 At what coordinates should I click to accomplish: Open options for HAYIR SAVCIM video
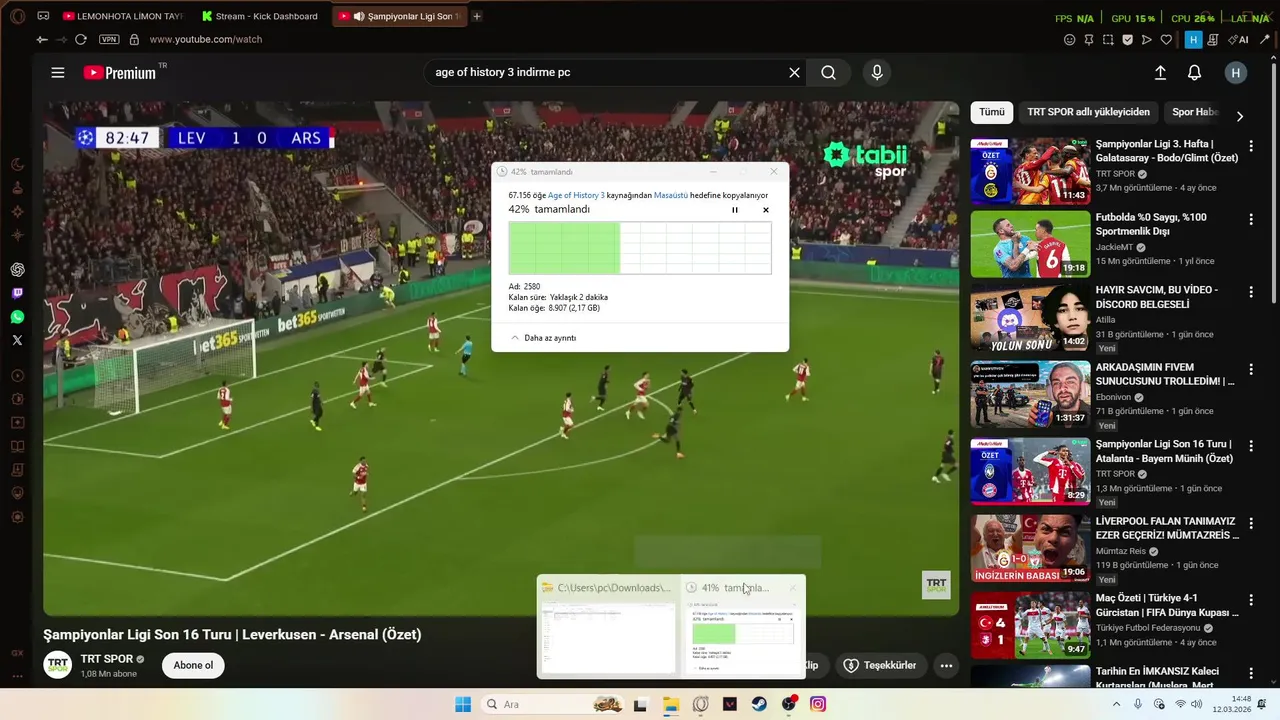click(1250, 292)
